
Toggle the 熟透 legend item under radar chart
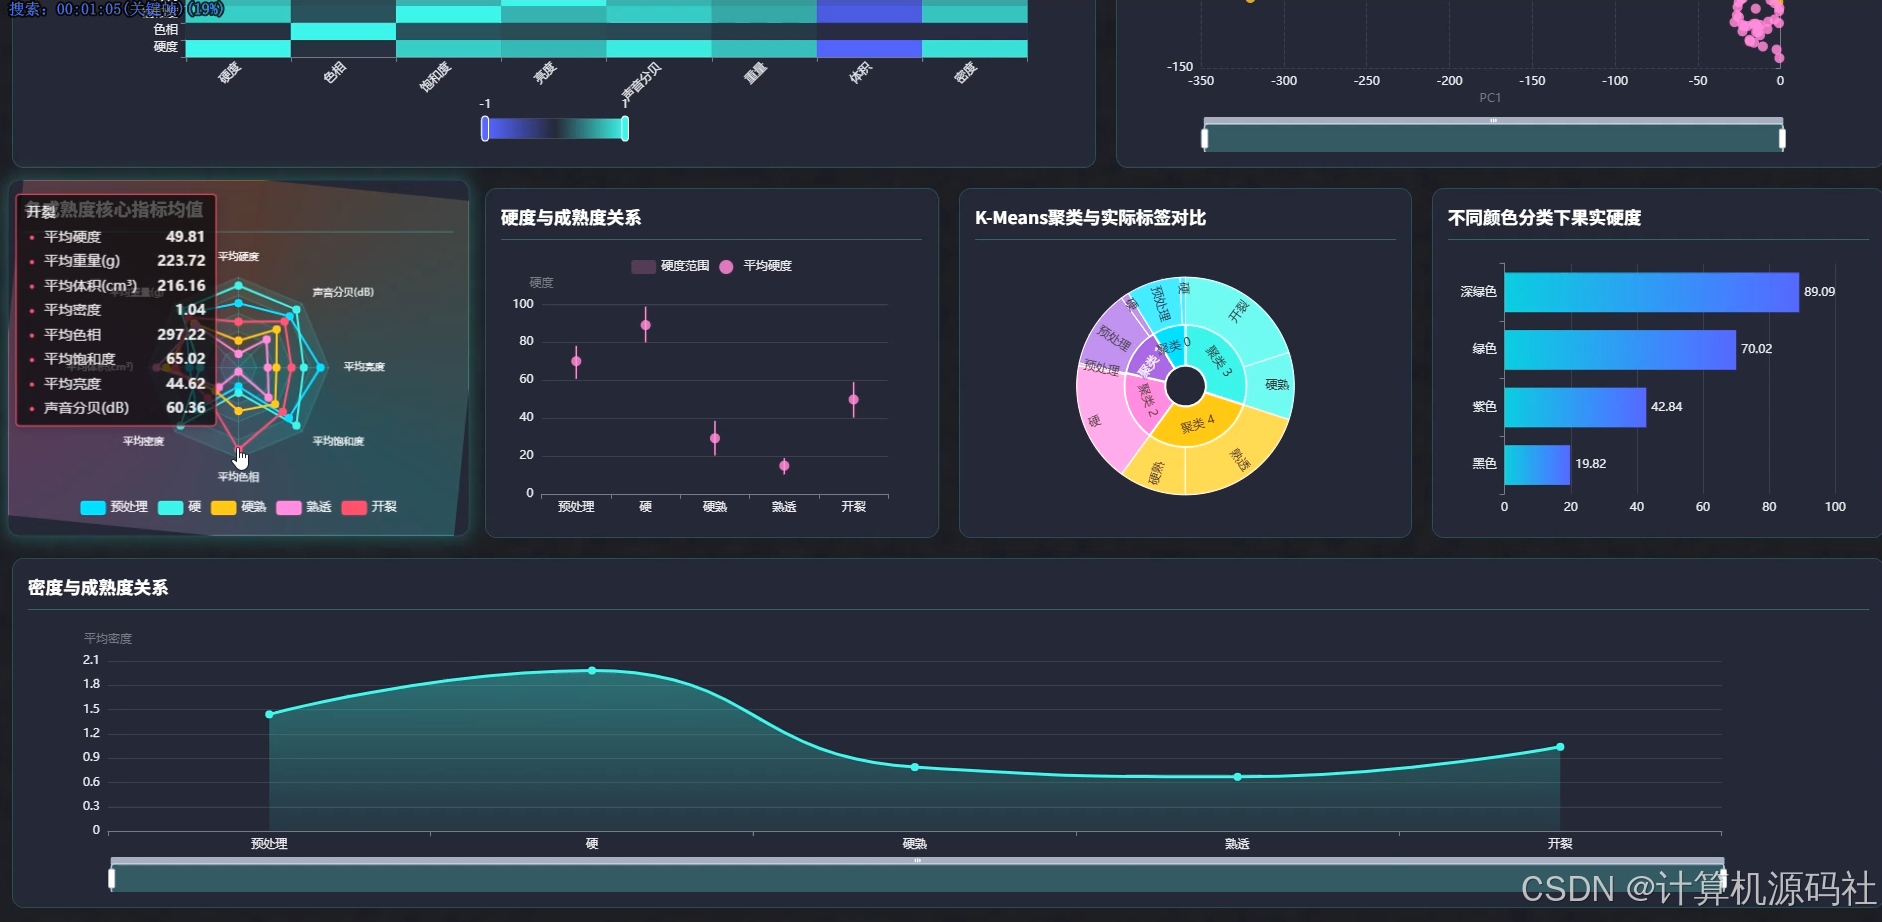tap(303, 507)
